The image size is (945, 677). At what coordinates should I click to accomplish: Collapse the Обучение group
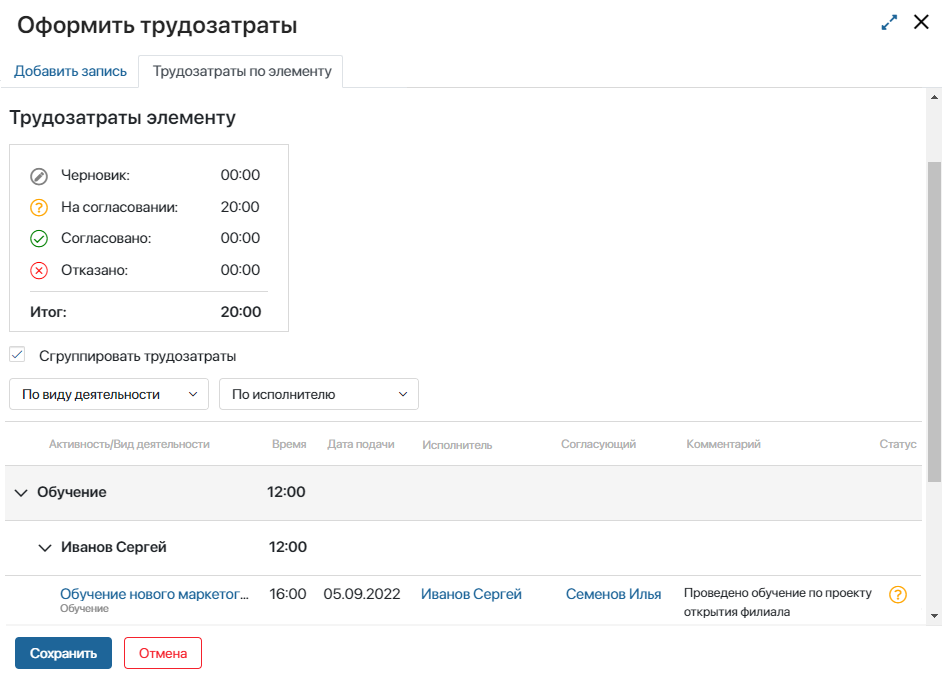pyautogui.click(x=21, y=493)
